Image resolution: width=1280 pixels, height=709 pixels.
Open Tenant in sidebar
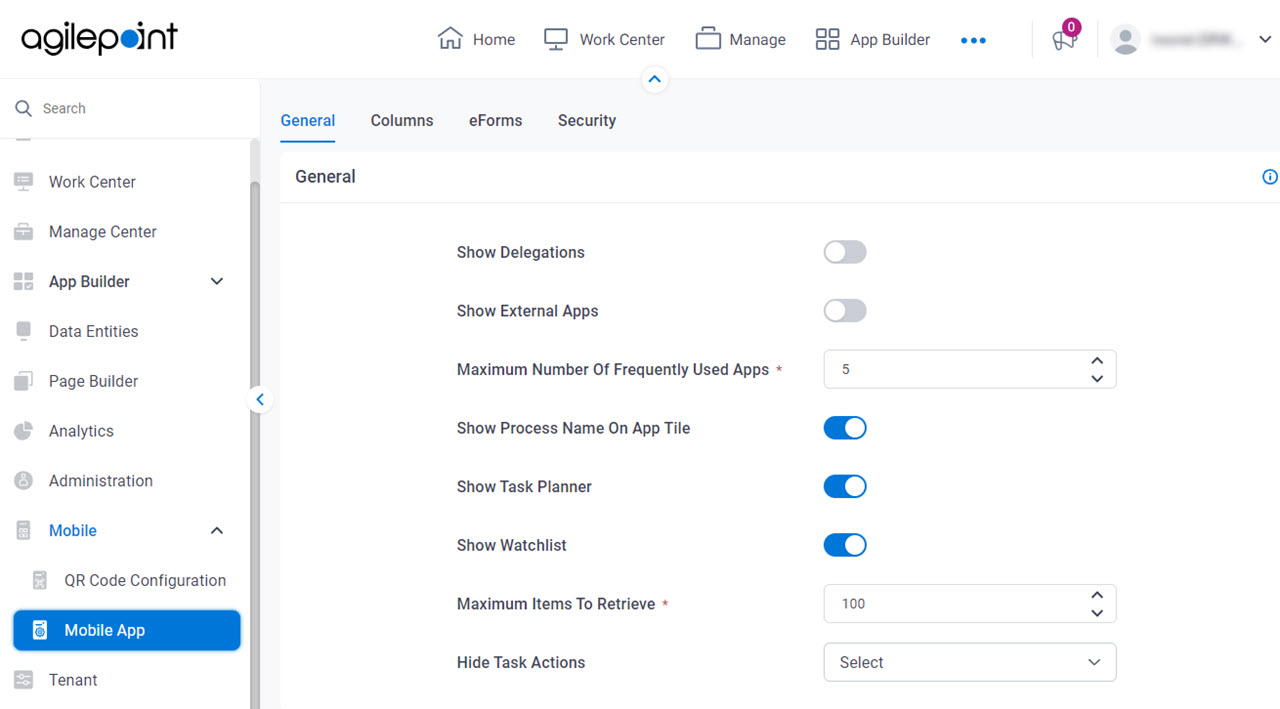pyautogui.click(x=73, y=680)
